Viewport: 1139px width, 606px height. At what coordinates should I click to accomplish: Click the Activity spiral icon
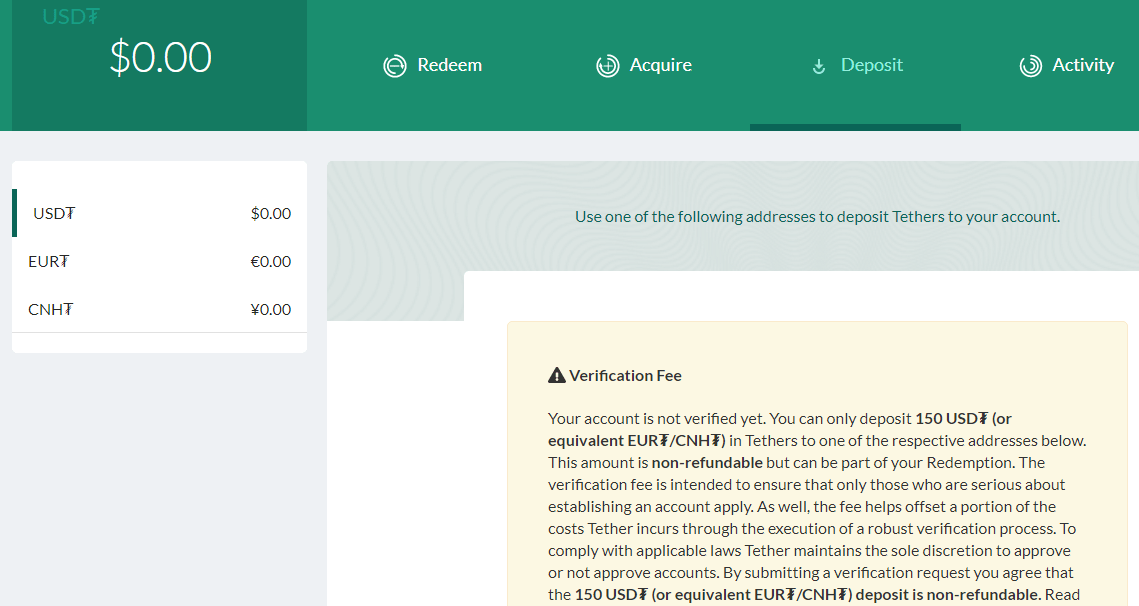click(1030, 66)
